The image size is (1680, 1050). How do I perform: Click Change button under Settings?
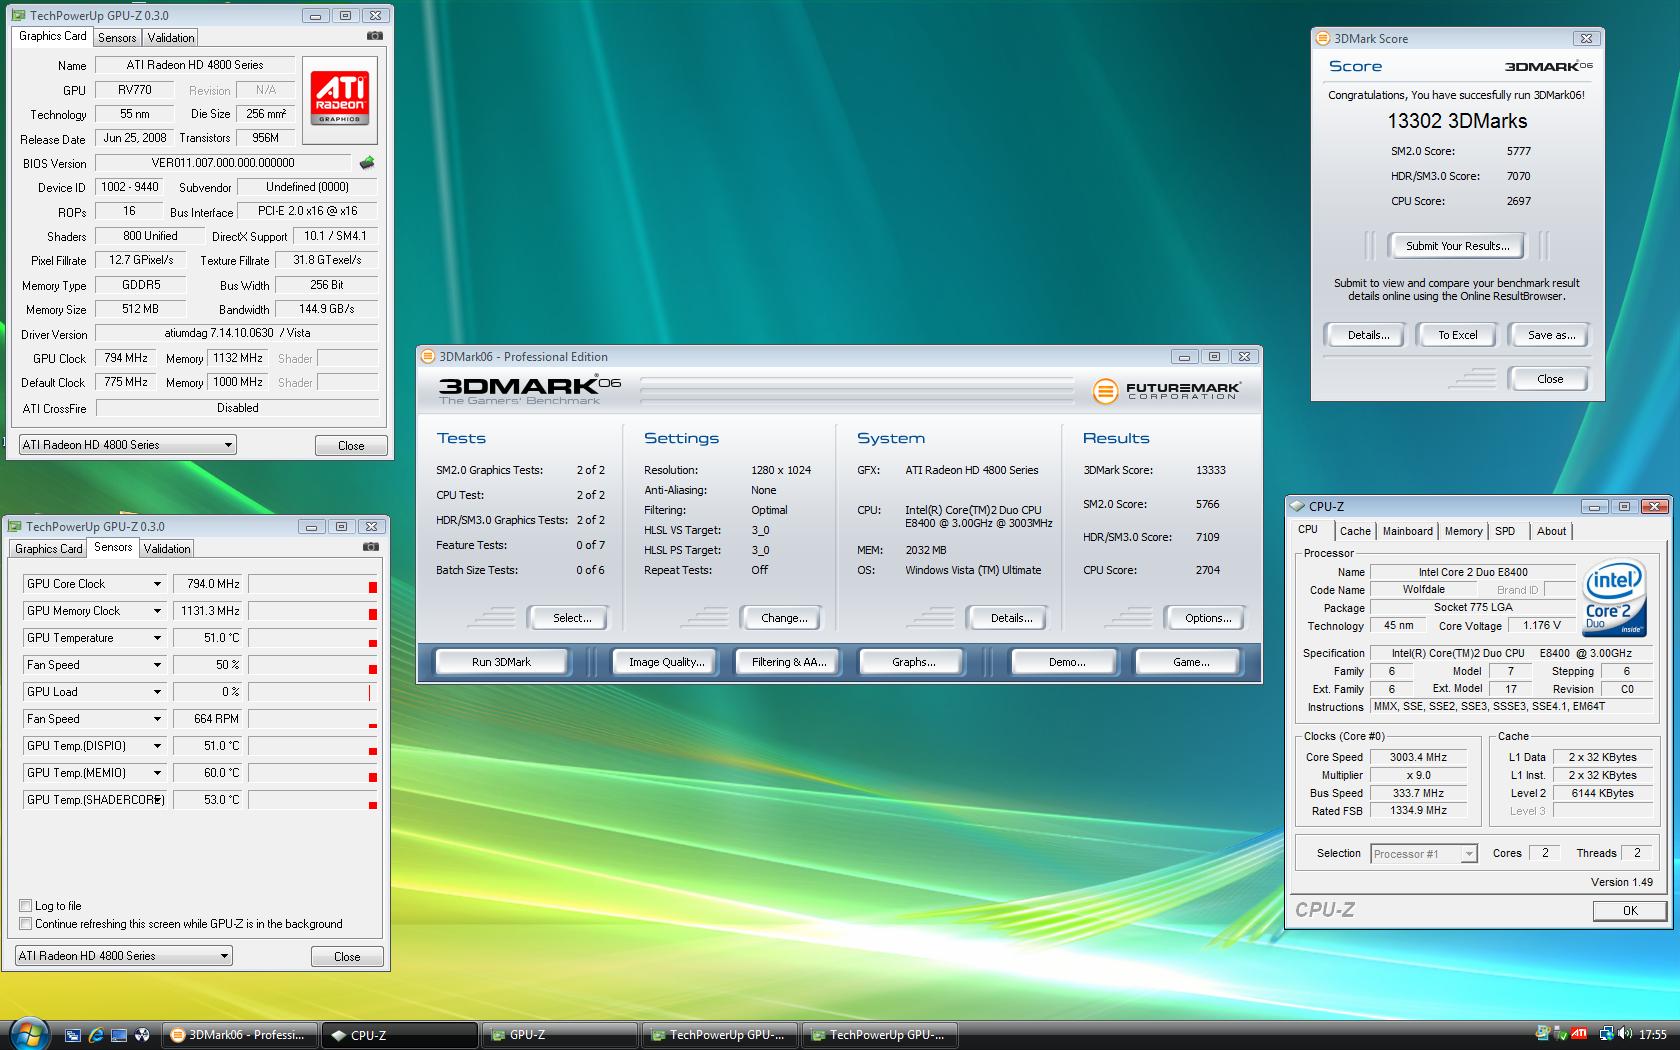coord(784,618)
